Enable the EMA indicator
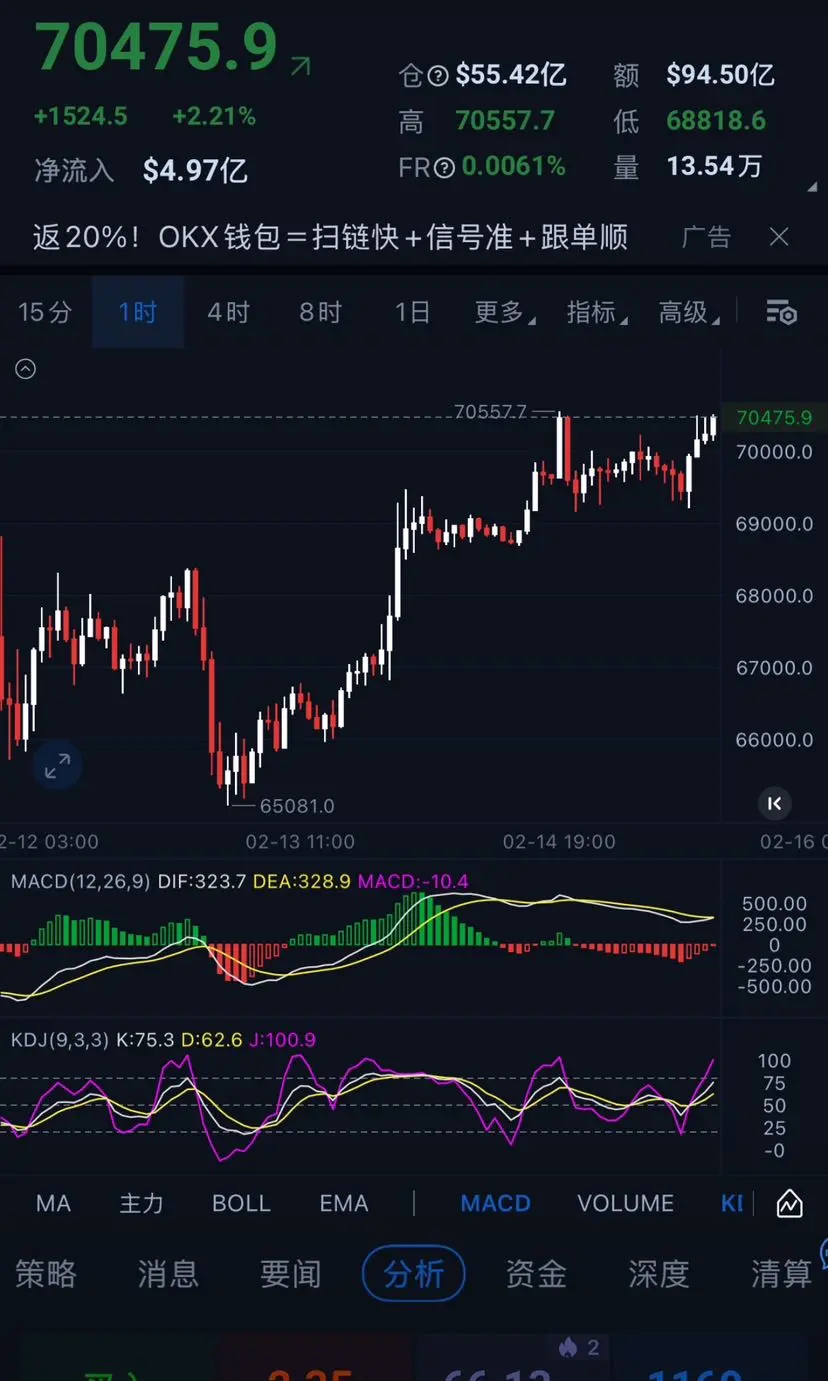This screenshot has height=1381, width=828. 344,1203
